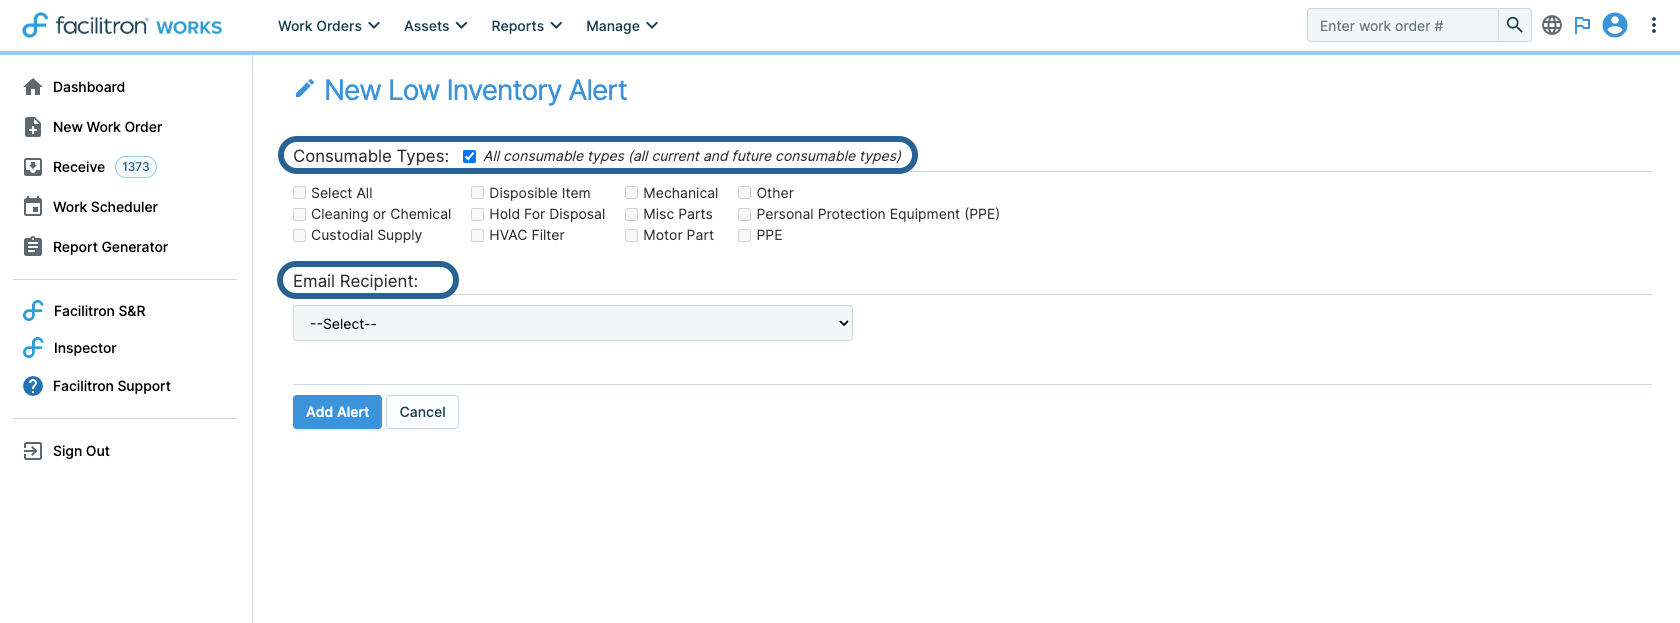Click the Add Alert button
This screenshot has height=623, width=1680.
click(x=337, y=412)
